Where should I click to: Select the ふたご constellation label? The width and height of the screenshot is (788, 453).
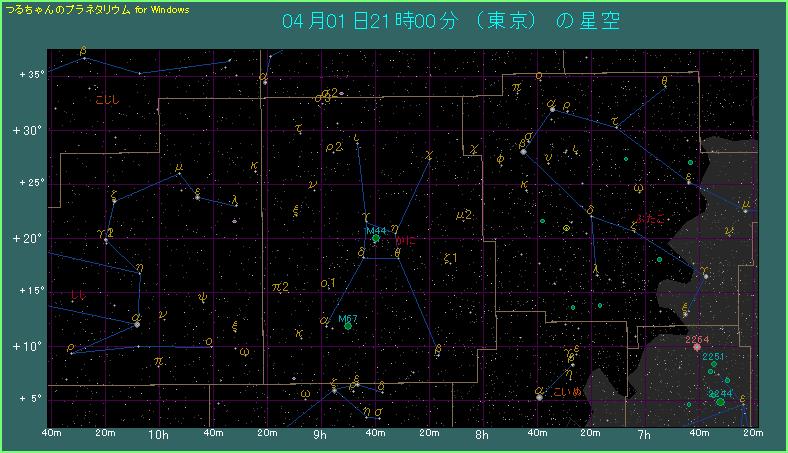[x=650, y=218]
